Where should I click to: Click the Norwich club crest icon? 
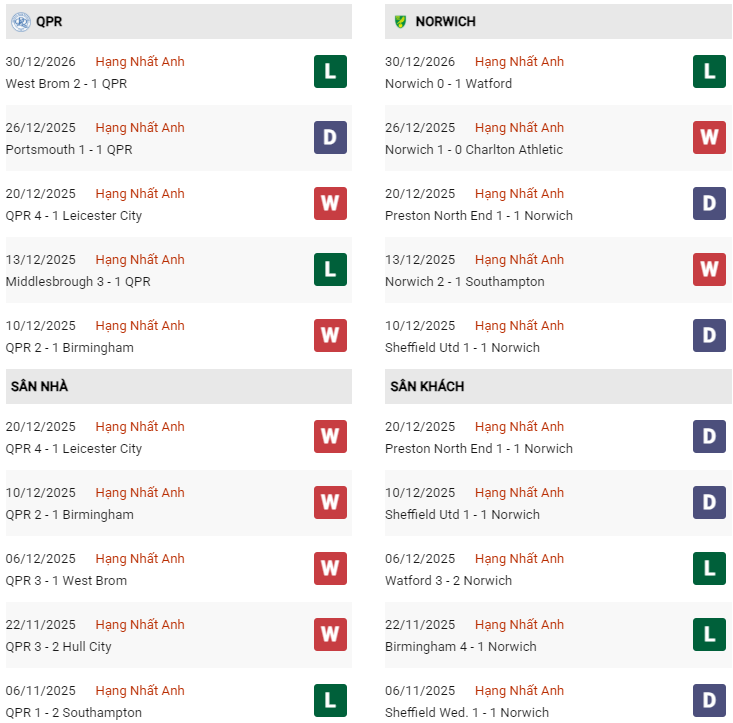(400, 21)
